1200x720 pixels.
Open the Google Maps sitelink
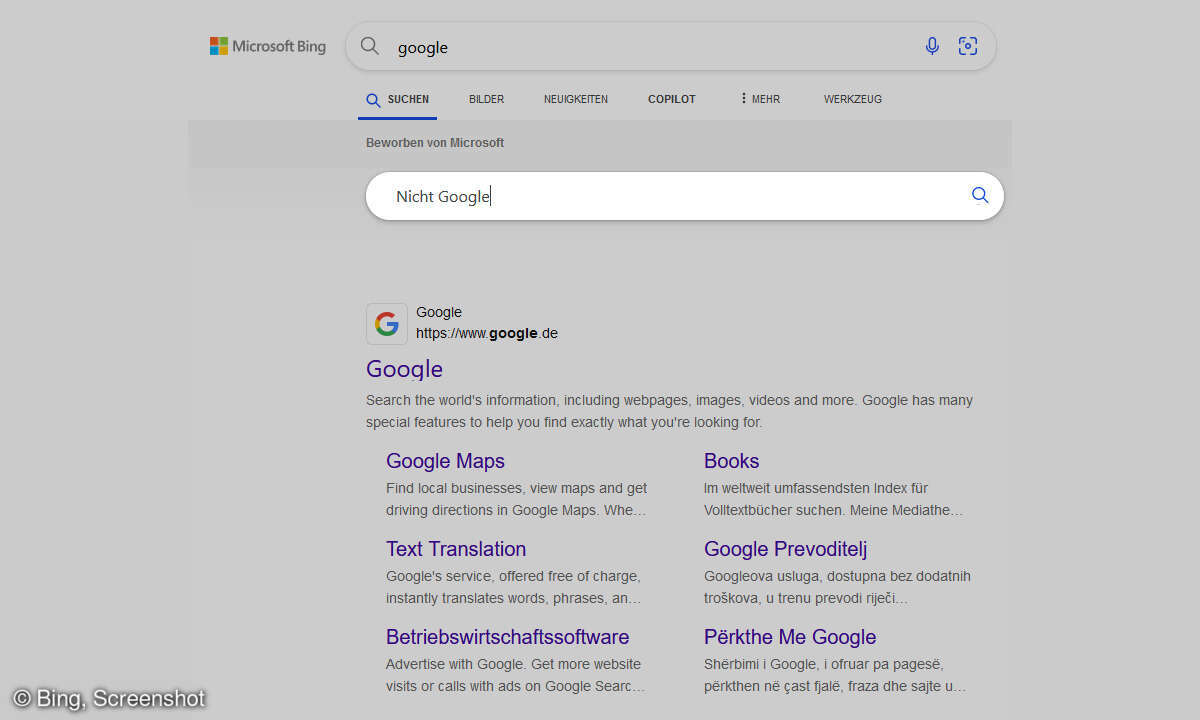coord(445,461)
